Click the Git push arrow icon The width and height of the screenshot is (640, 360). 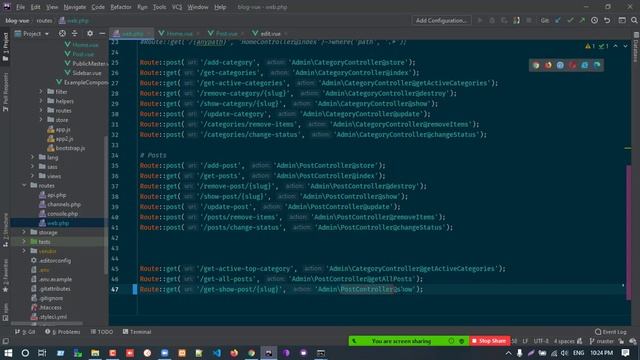[x=582, y=20]
